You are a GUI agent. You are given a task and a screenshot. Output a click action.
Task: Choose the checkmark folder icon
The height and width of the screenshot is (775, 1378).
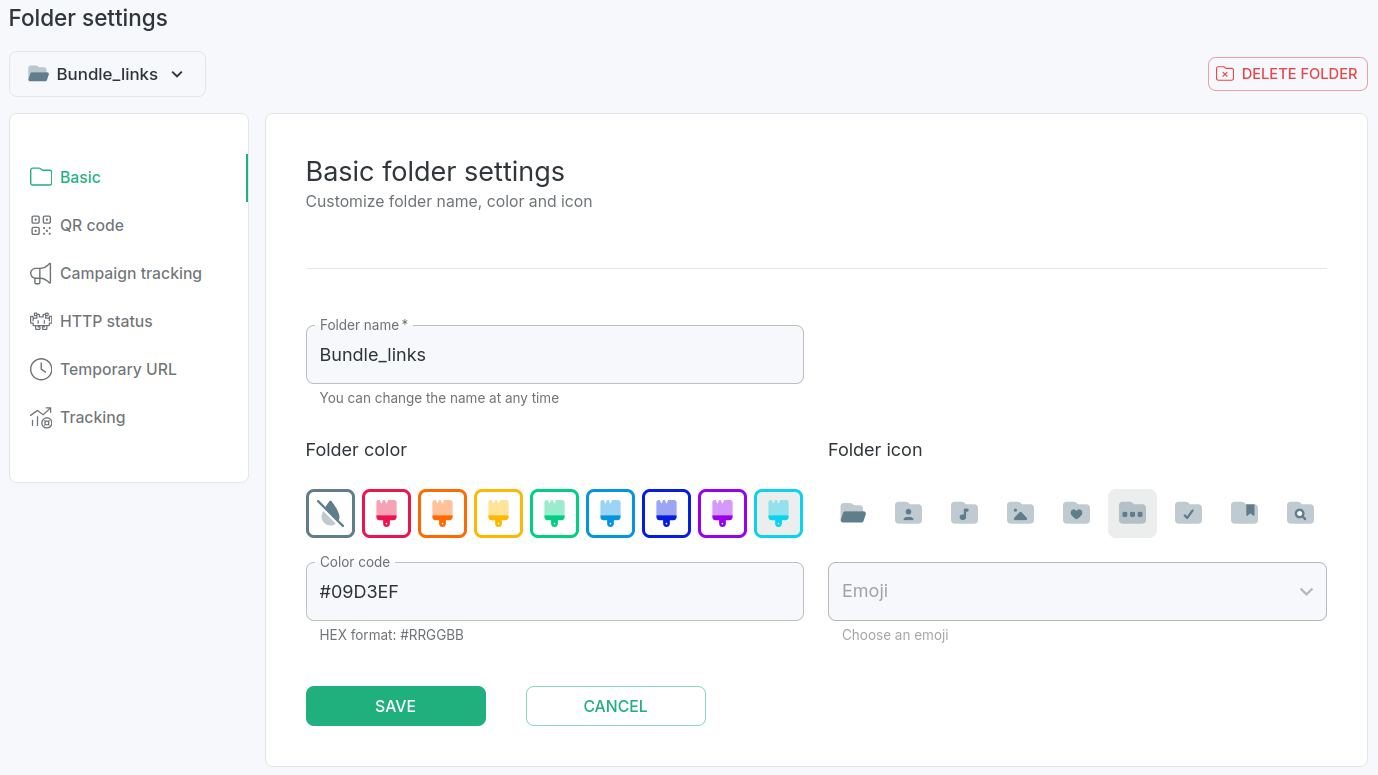click(x=1188, y=513)
